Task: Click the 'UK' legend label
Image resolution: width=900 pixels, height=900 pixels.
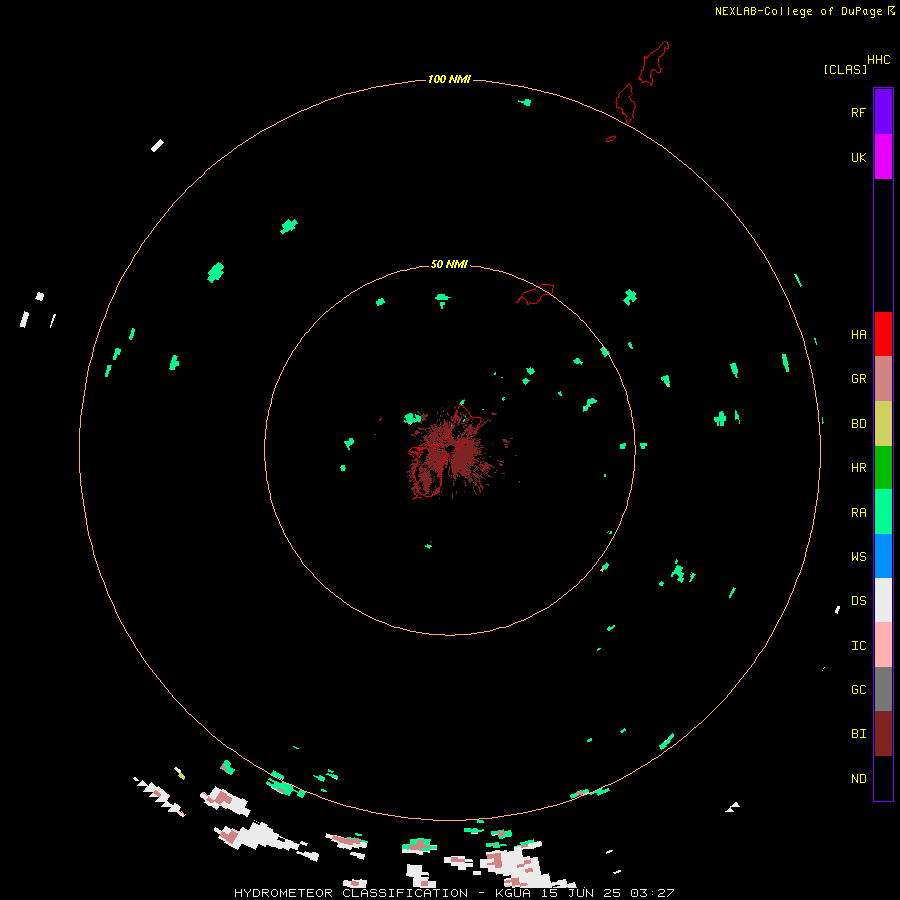Action: [x=858, y=157]
